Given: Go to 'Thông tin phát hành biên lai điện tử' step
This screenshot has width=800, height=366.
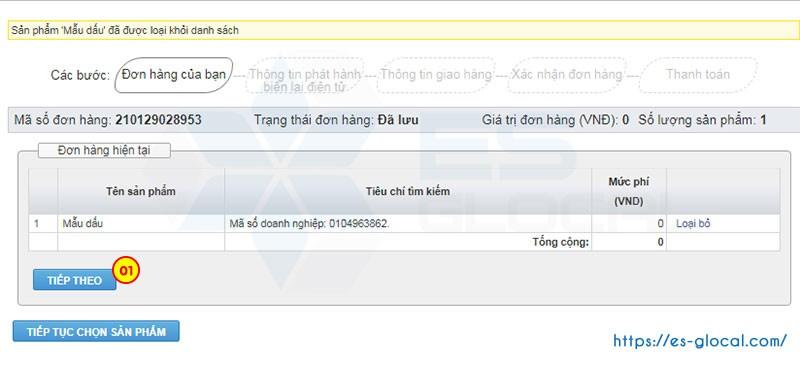Looking at the screenshot, I should pos(305,80).
